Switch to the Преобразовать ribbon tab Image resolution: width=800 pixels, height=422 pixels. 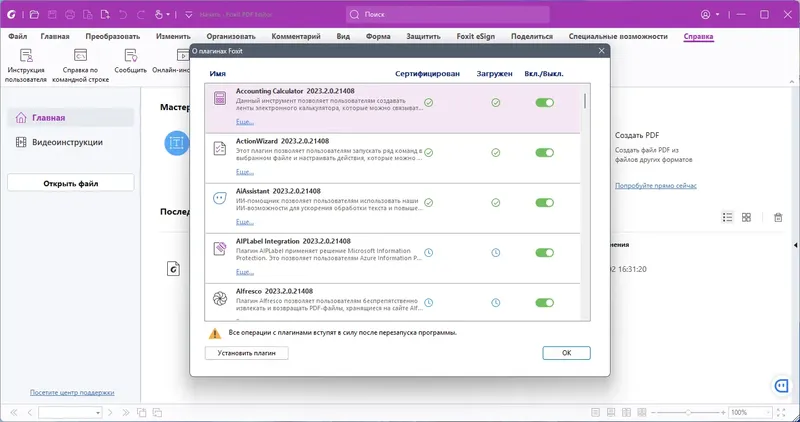[x=113, y=36]
